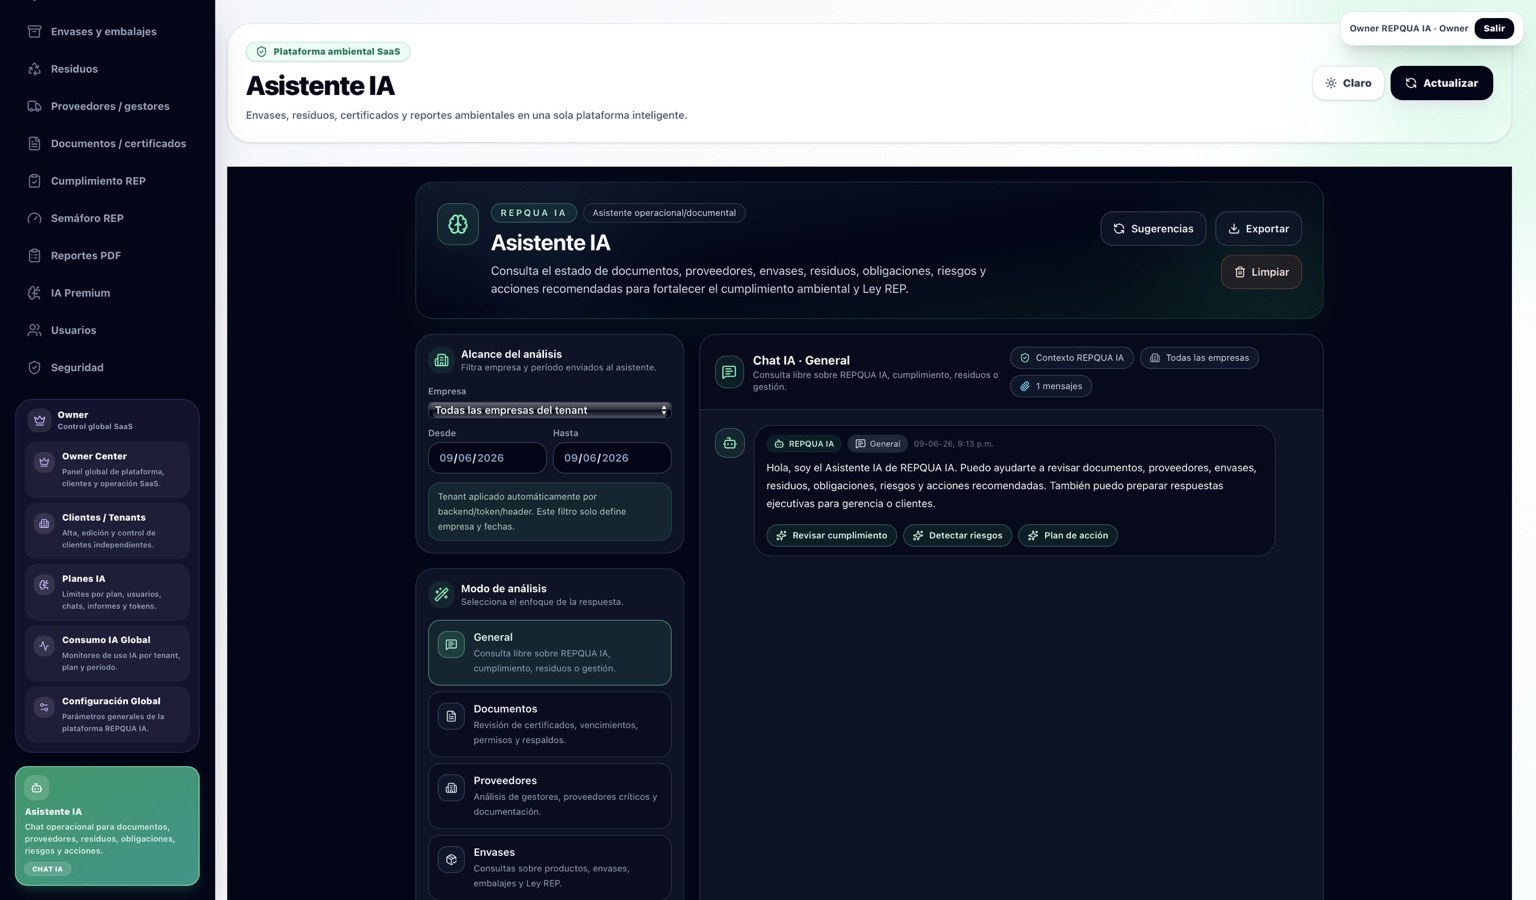This screenshot has height=900, width=1536.
Task: Click the Clientes / Tenants building icon
Action: [44, 523]
